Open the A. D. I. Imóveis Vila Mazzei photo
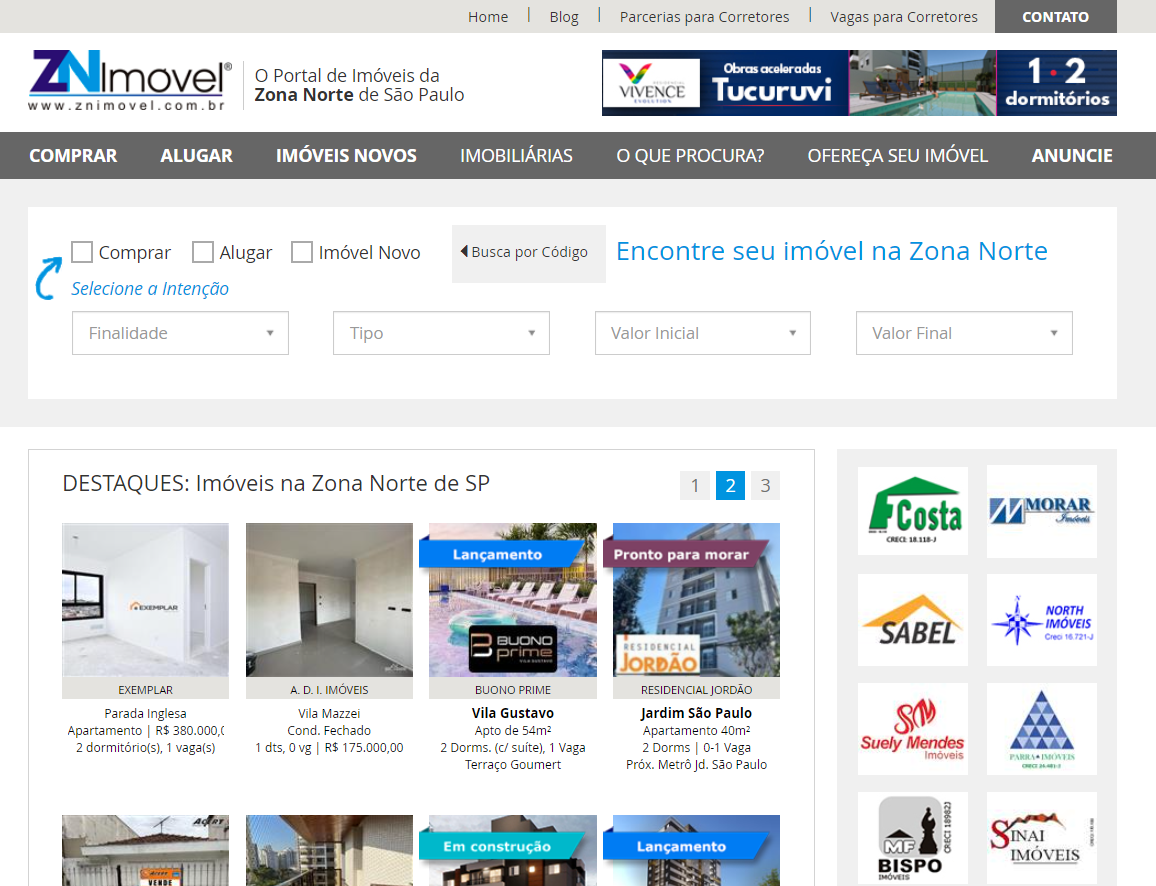 (x=330, y=600)
